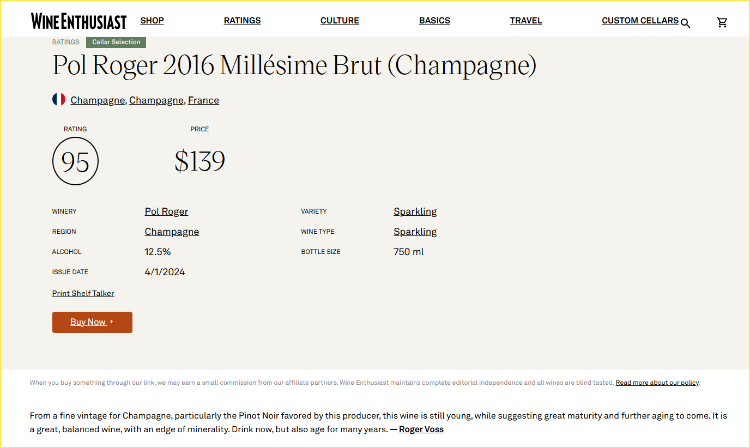Go to Custom Cellars

640,20
